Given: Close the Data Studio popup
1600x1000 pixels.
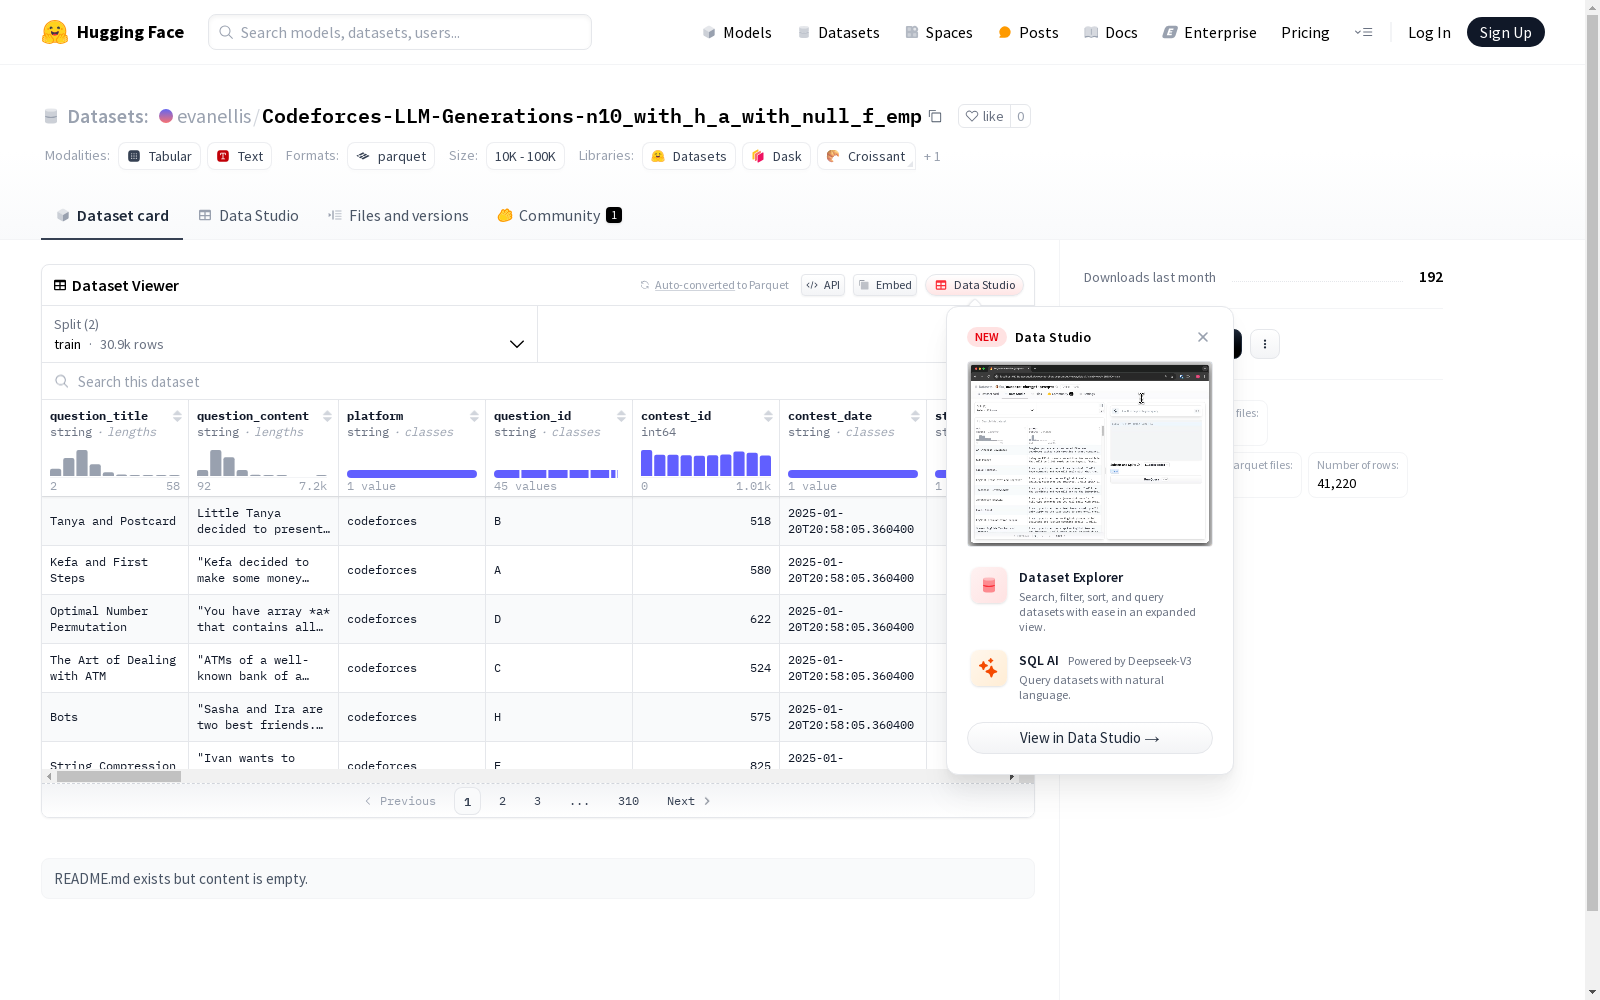Looking at the screenshot, I should 1203,337.
